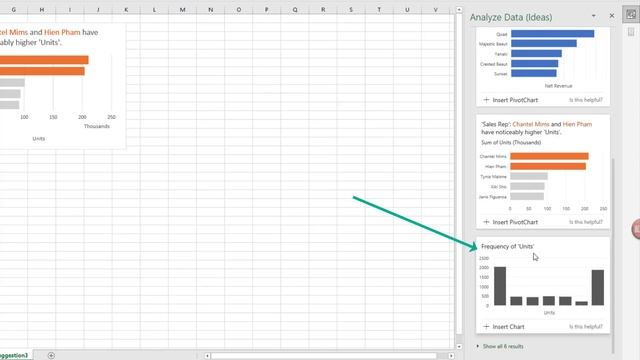Image resolution: width=640 pixels, height=360 pixels.
Task: Select column P header
Action: [x=267, y=9]
